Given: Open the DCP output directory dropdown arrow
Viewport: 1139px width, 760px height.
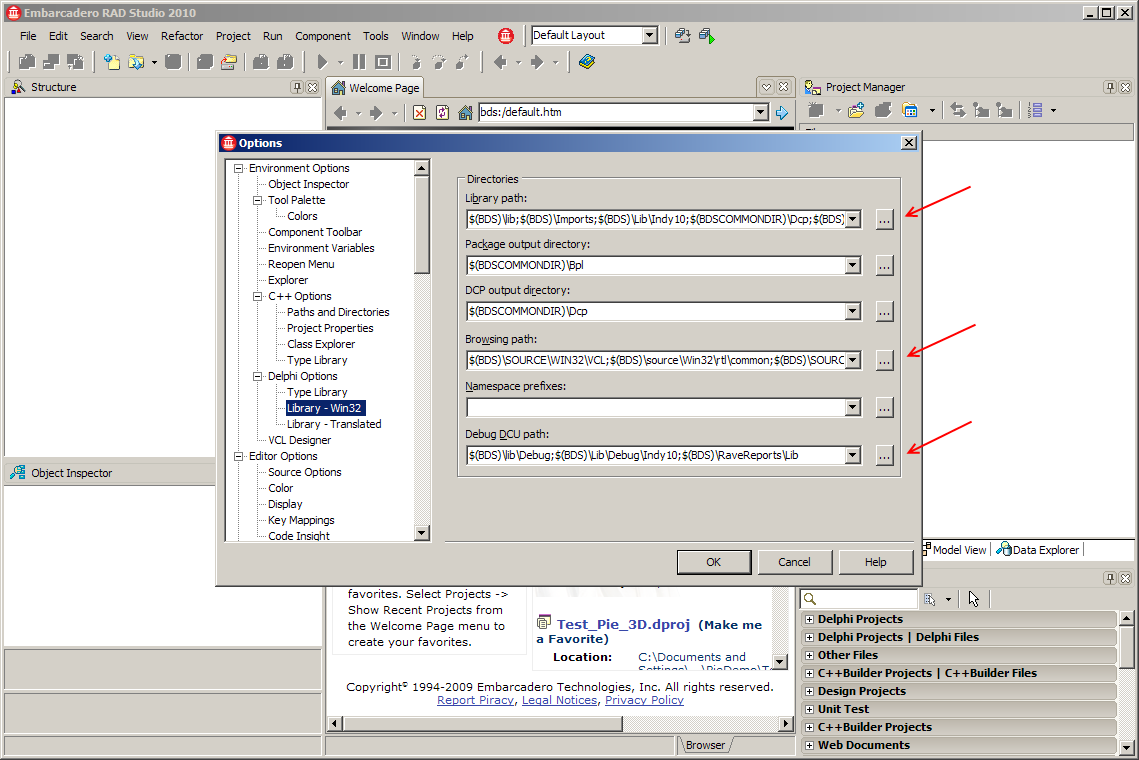Looking at the screenshot, I should click(854, 311).
